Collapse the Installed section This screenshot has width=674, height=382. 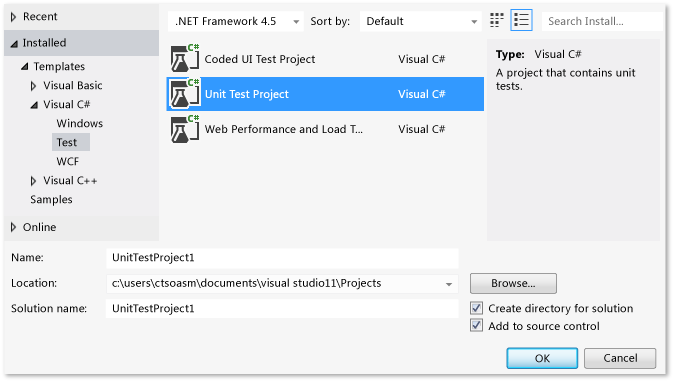point(14,43)
